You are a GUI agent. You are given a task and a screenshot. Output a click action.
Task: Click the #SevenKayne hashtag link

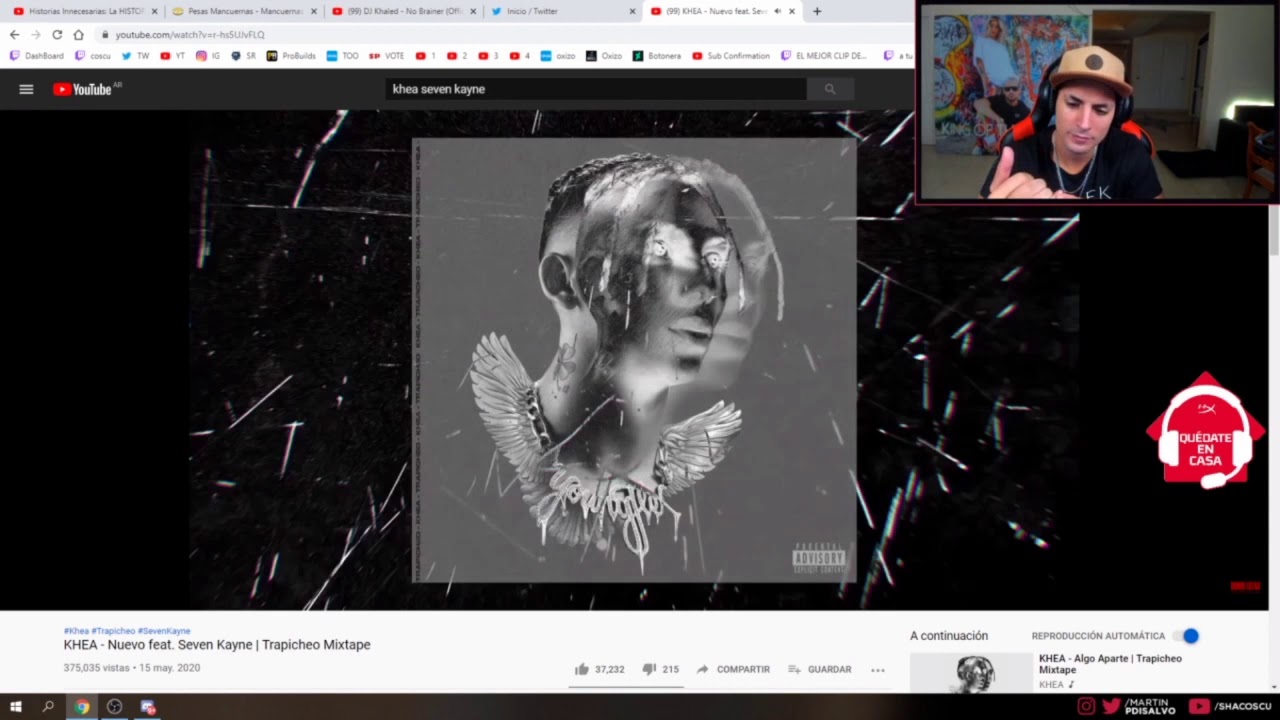coord(164,631)
